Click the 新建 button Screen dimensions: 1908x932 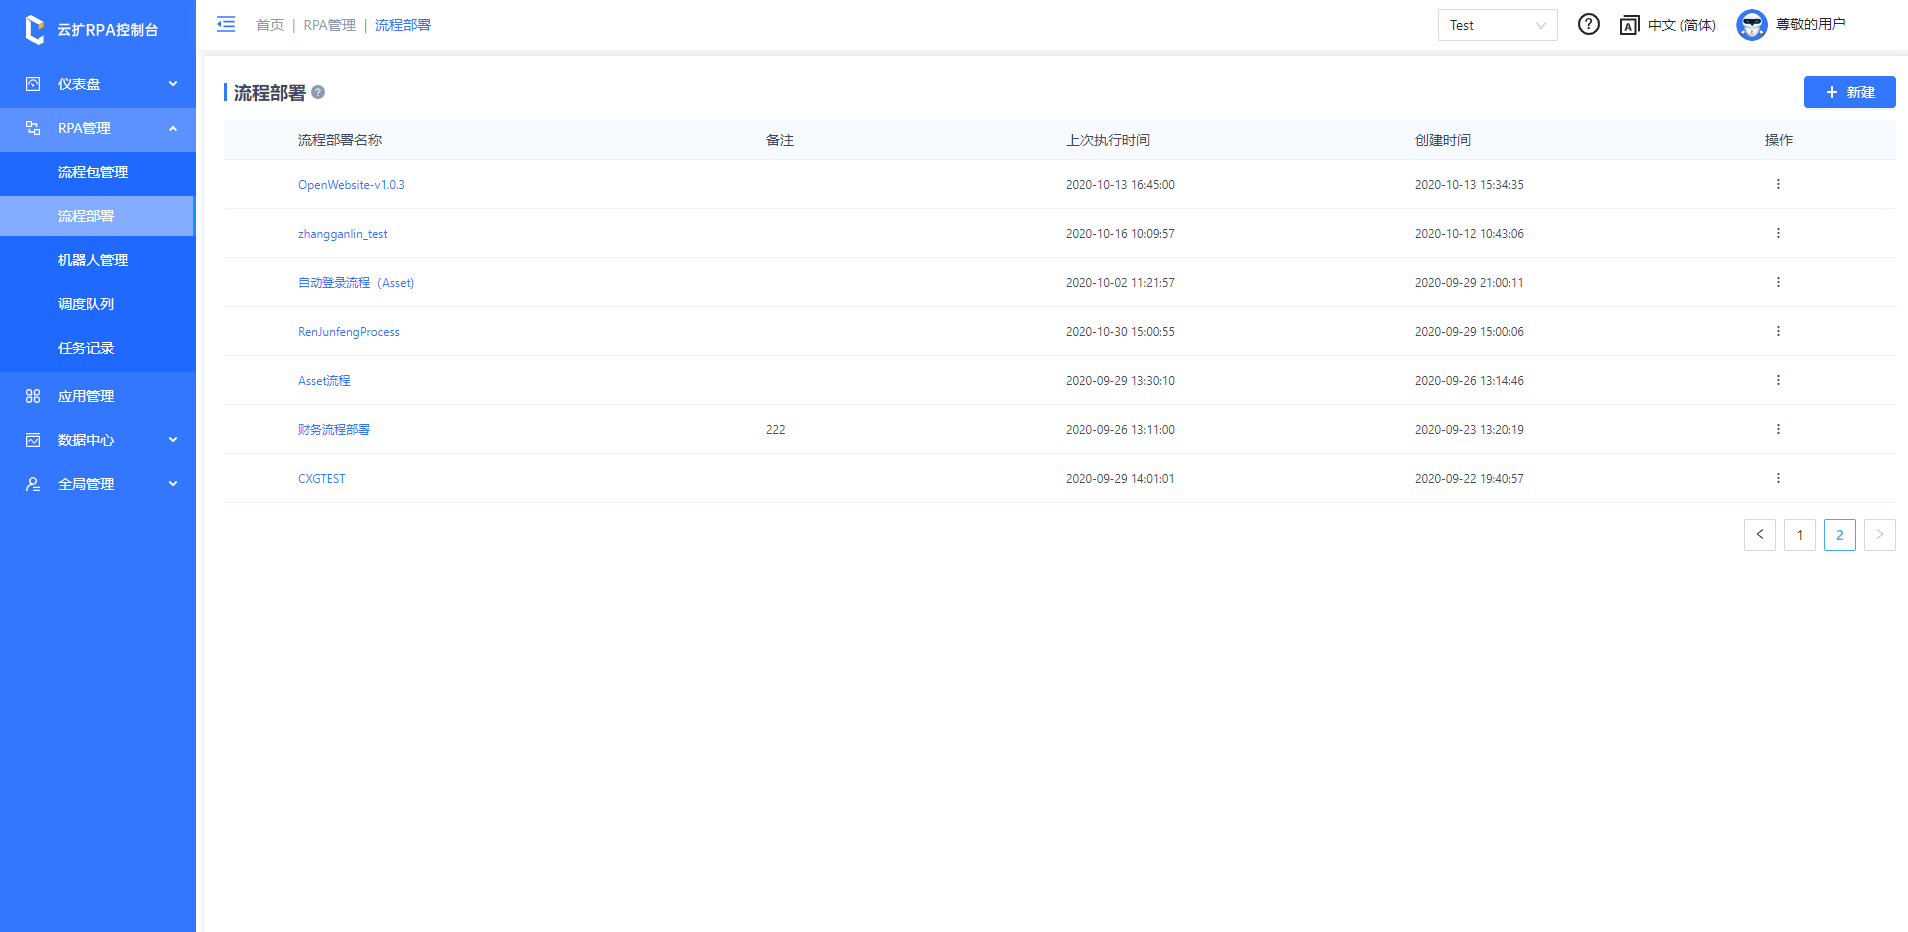point(1849,92)
